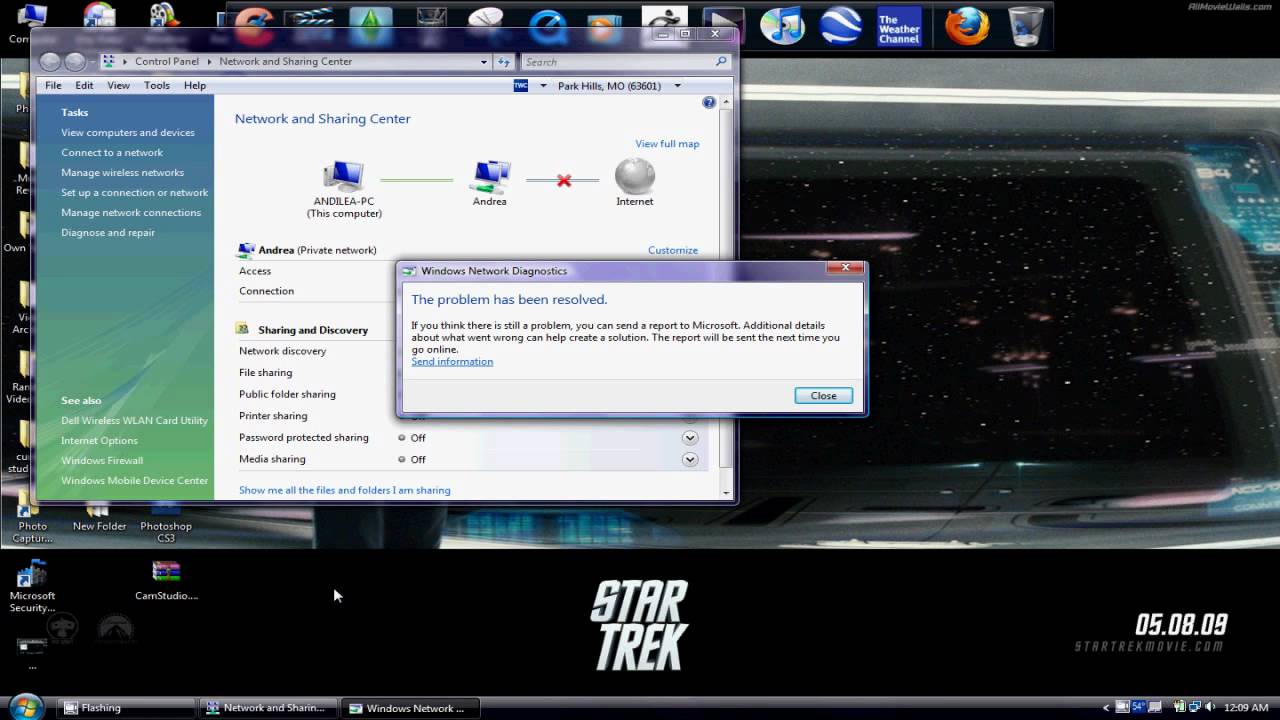Image resolution: width=1280 pixels, height=720 pixels.
Task: Open the Tools menu
Action: [x=157, y=86]
